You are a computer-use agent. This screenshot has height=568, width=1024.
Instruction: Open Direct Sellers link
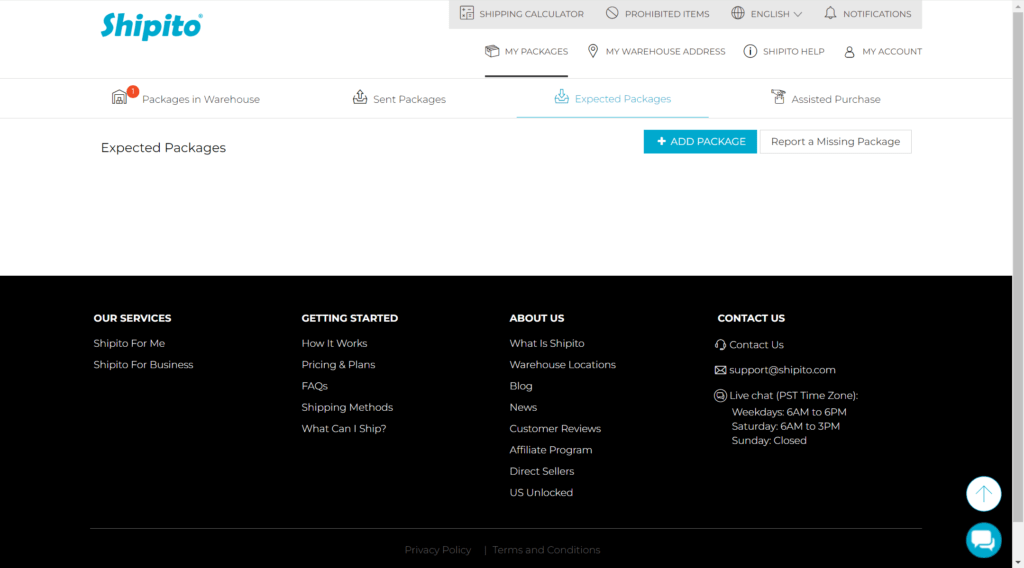tap(542, 471)
